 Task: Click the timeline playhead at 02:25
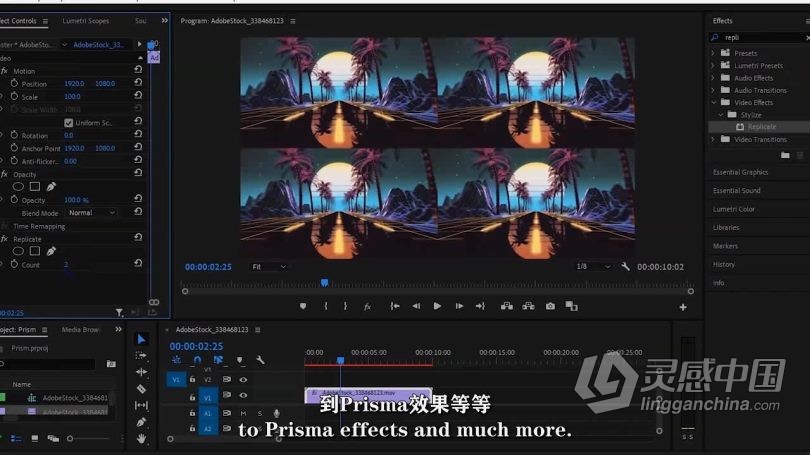(340, 360)
